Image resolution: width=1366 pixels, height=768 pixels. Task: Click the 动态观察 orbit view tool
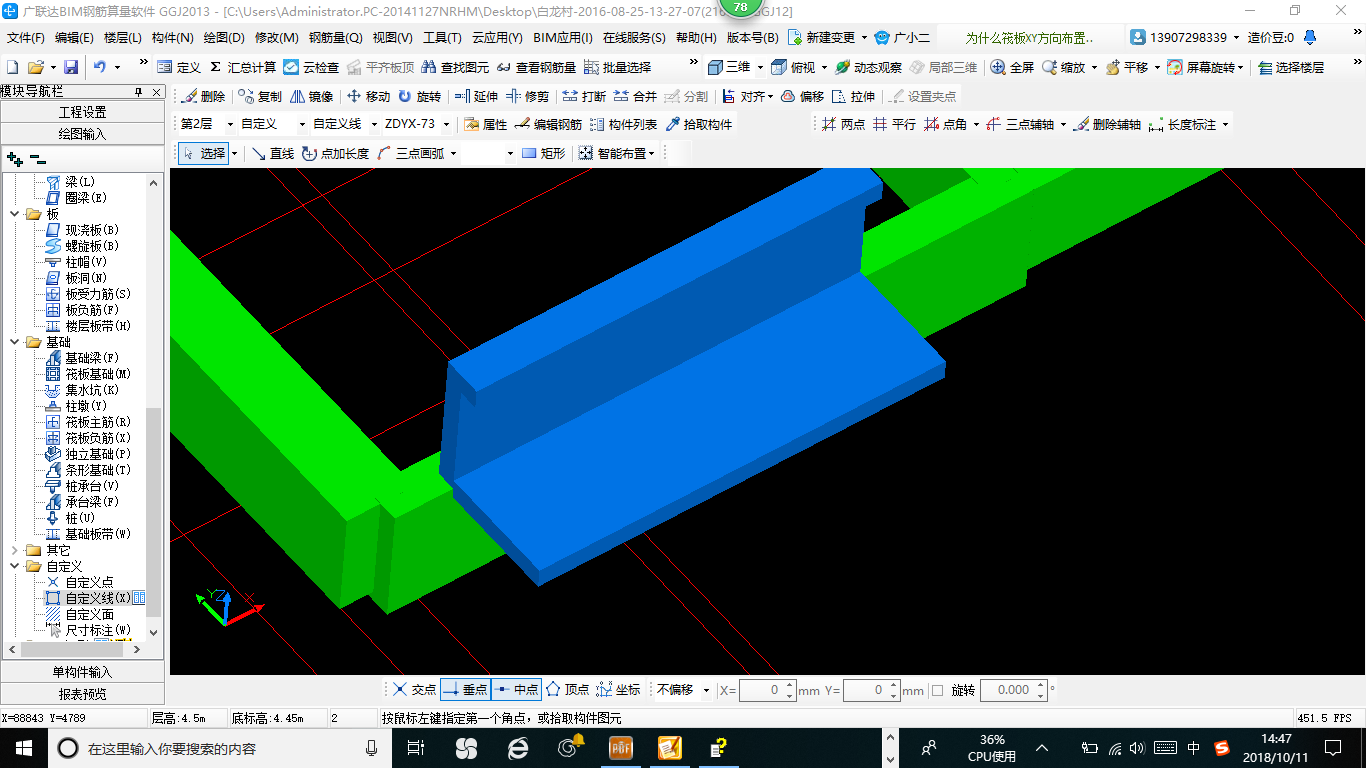click(868, 67)
